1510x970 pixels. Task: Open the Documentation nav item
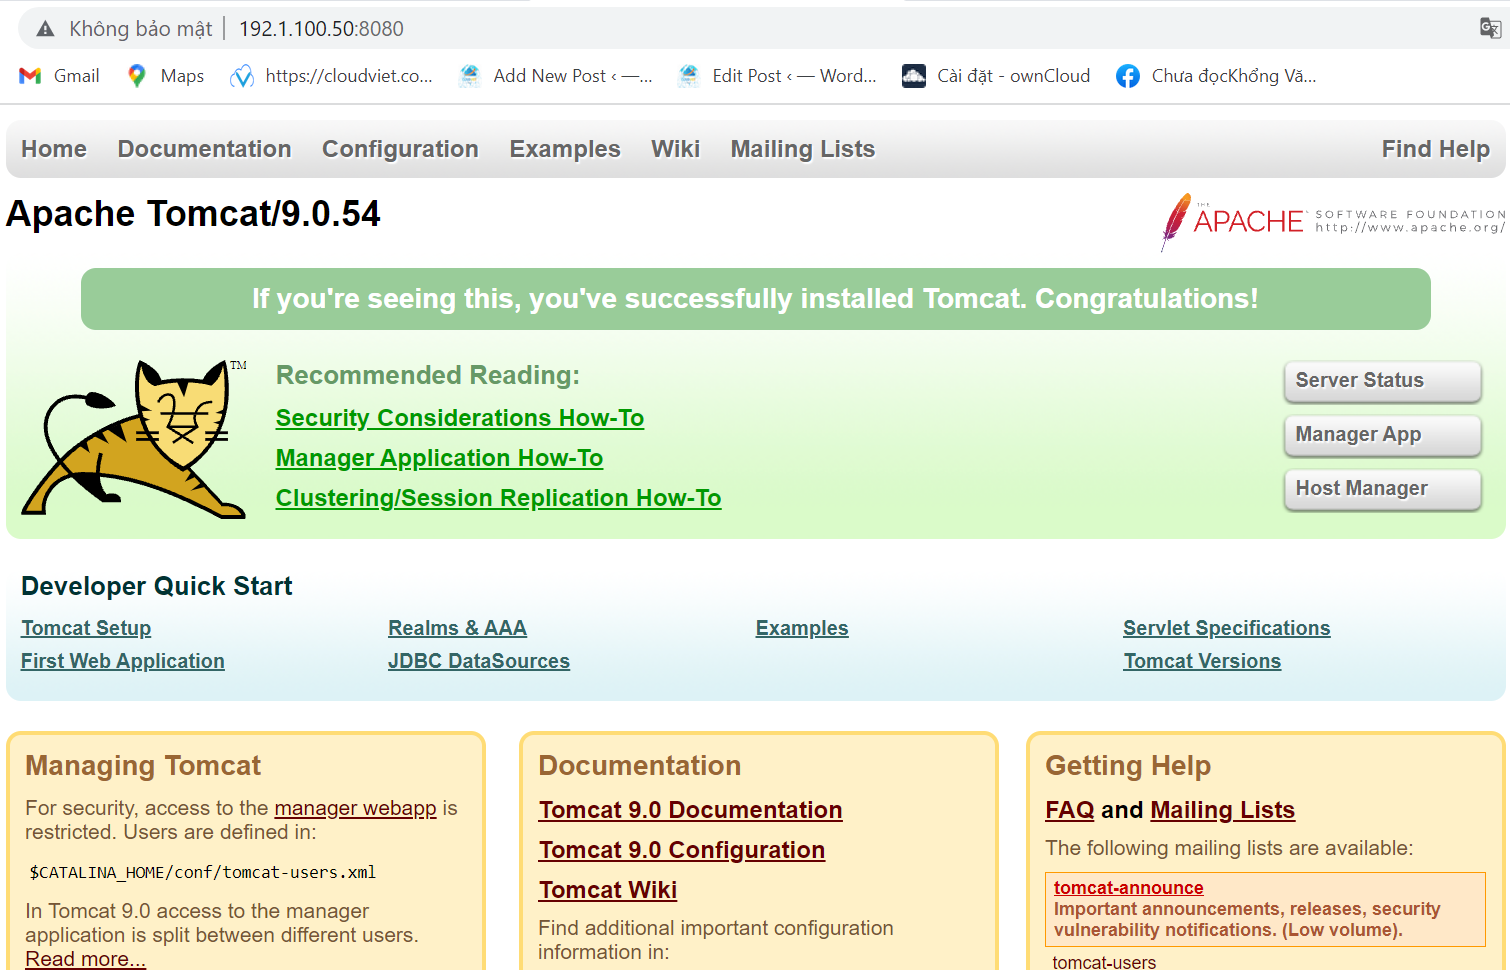point(205,149)
